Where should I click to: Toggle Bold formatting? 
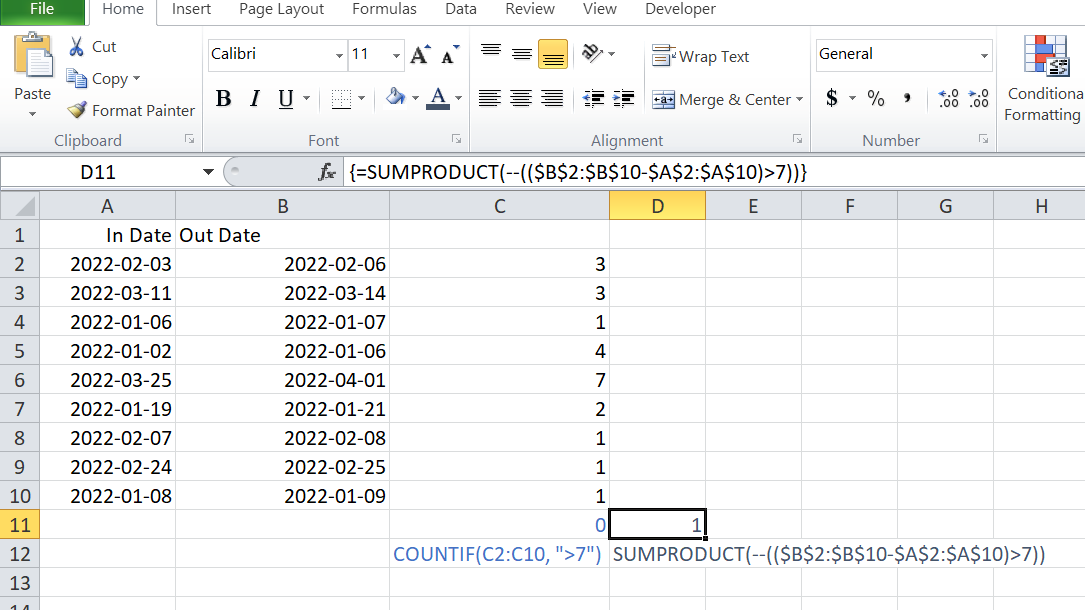point(223,99)
